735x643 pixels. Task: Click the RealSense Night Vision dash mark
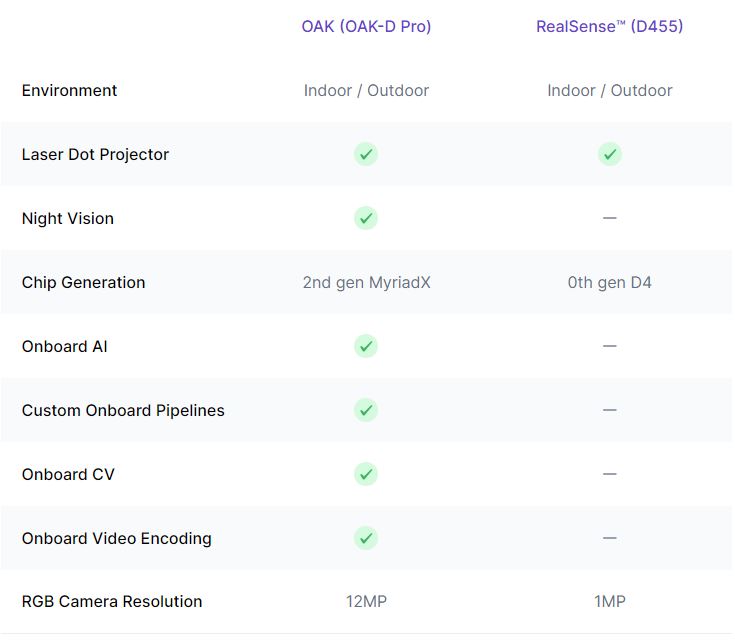click(x=609, y=218)
